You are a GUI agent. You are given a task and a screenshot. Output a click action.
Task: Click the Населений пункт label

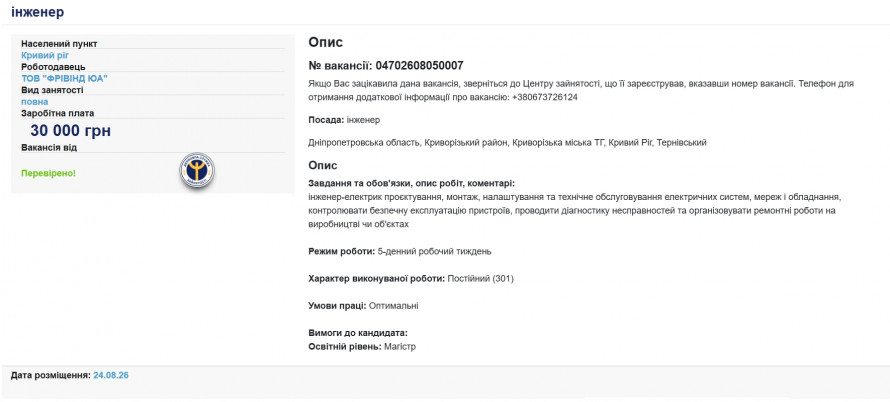coord(59,44)
